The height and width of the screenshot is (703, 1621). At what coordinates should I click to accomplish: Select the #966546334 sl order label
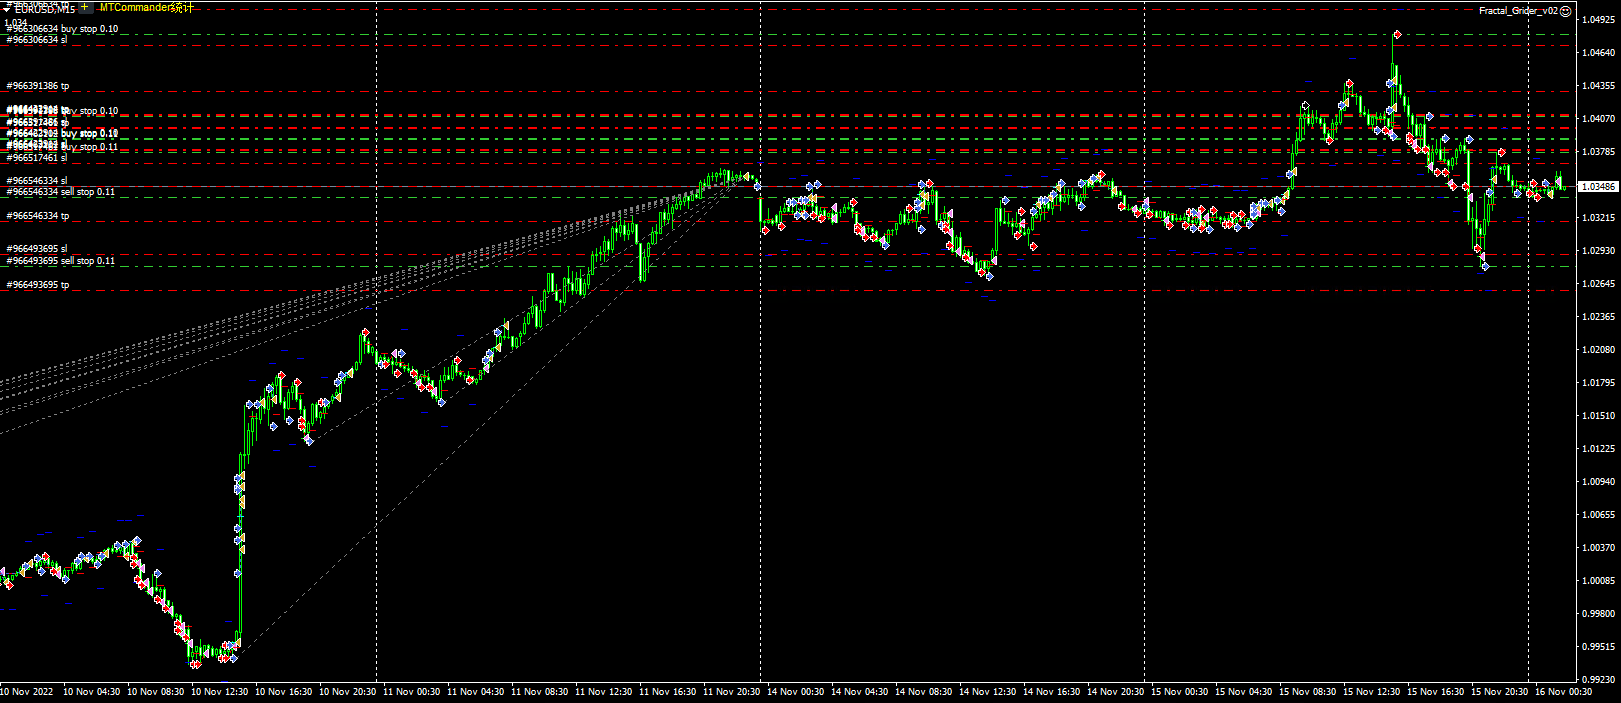(37, 181)
